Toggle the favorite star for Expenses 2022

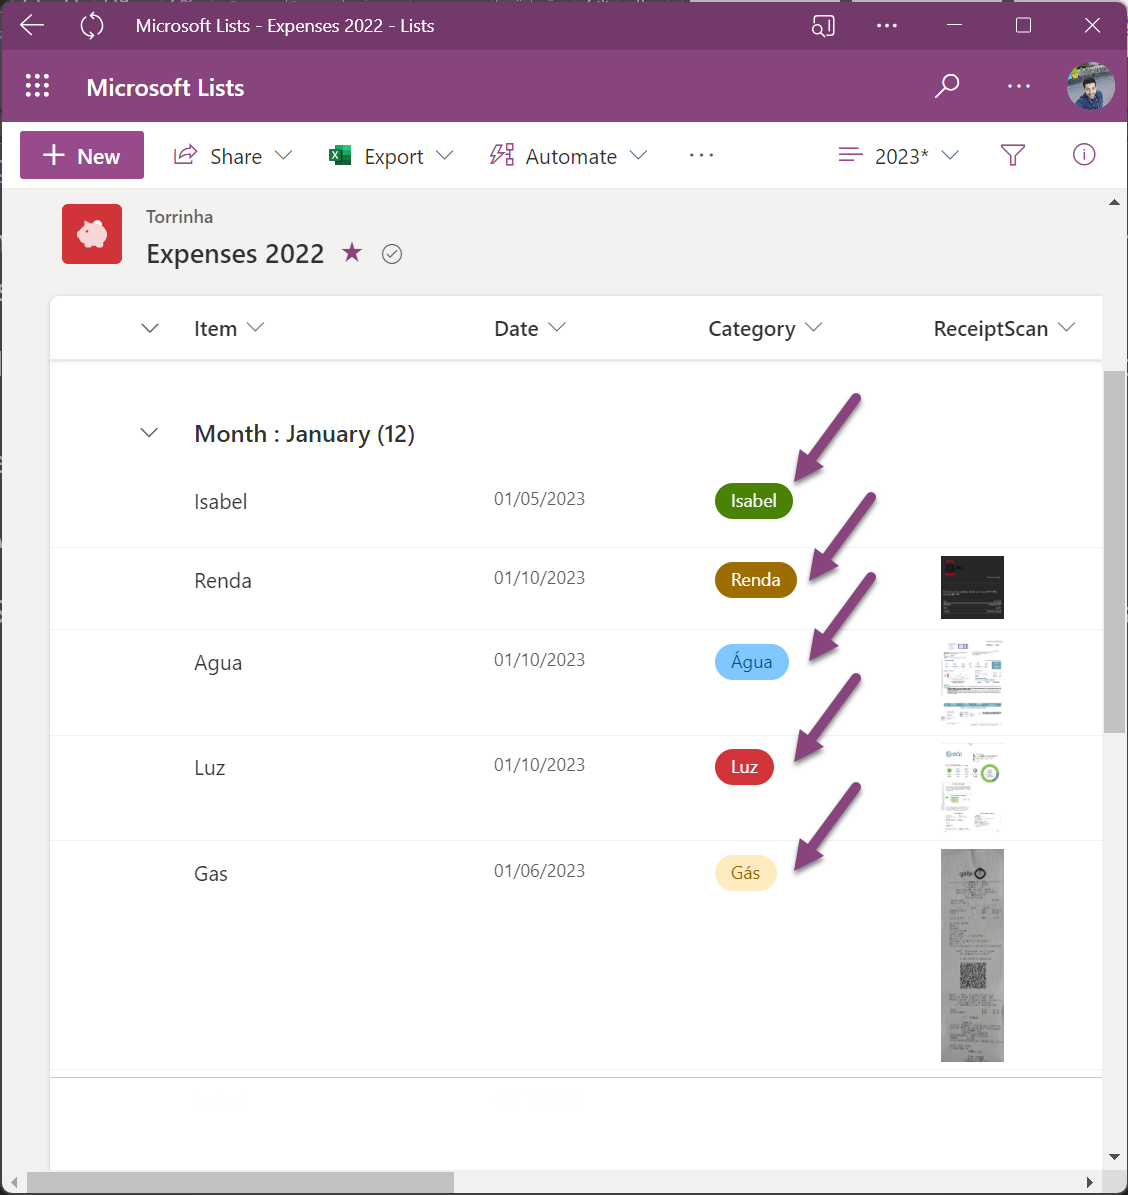pos(352,253)
